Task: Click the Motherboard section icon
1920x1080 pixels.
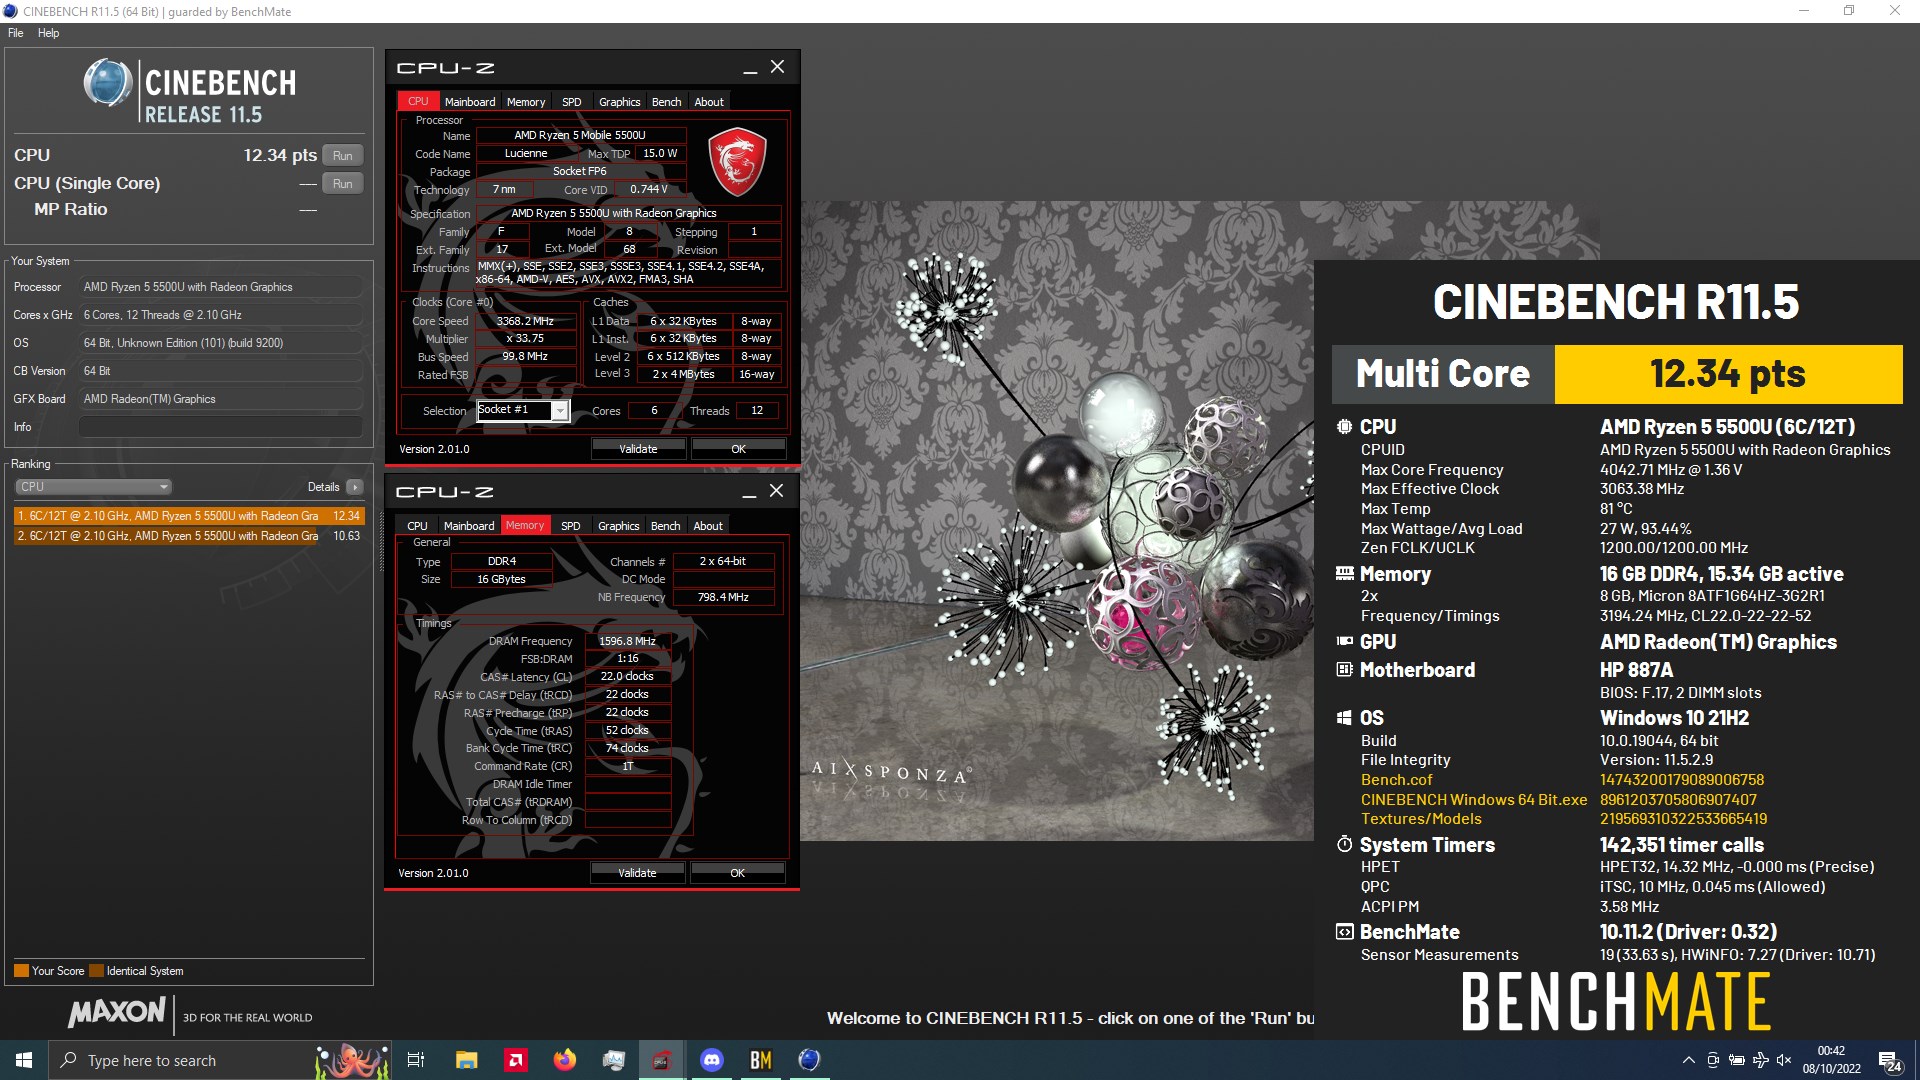Action: 1344,670
